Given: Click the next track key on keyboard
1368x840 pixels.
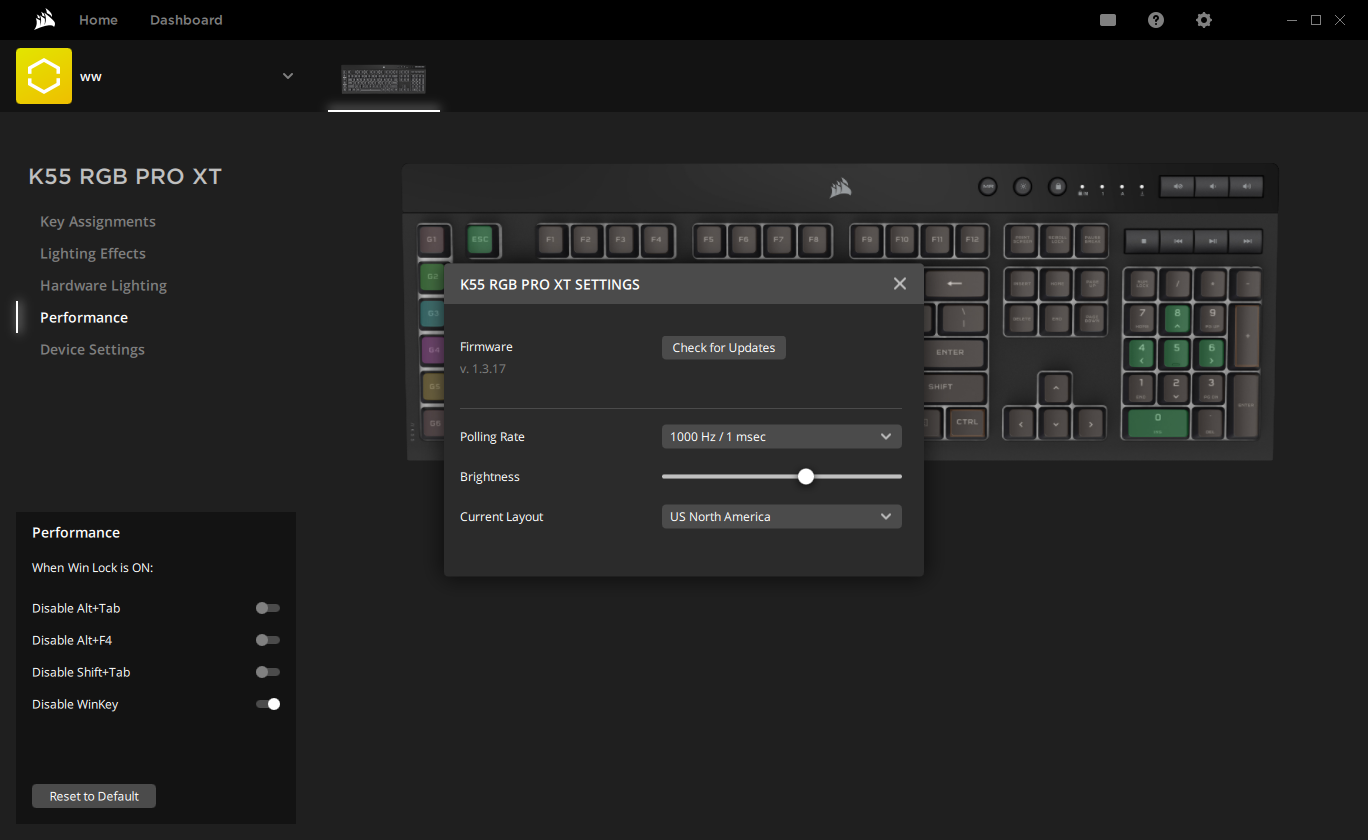Looking at the screenshot, I should (1246, 241).
